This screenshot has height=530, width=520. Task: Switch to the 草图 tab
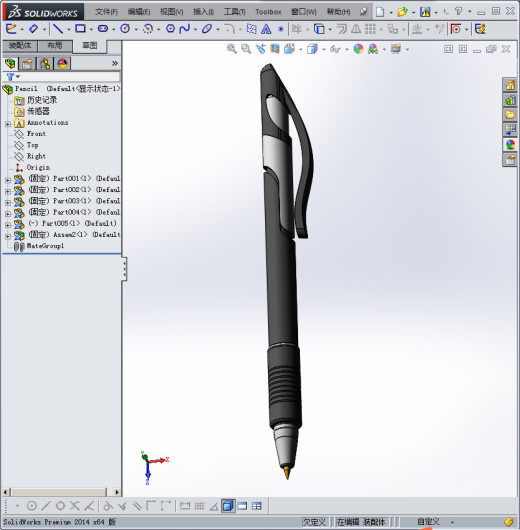90,46
